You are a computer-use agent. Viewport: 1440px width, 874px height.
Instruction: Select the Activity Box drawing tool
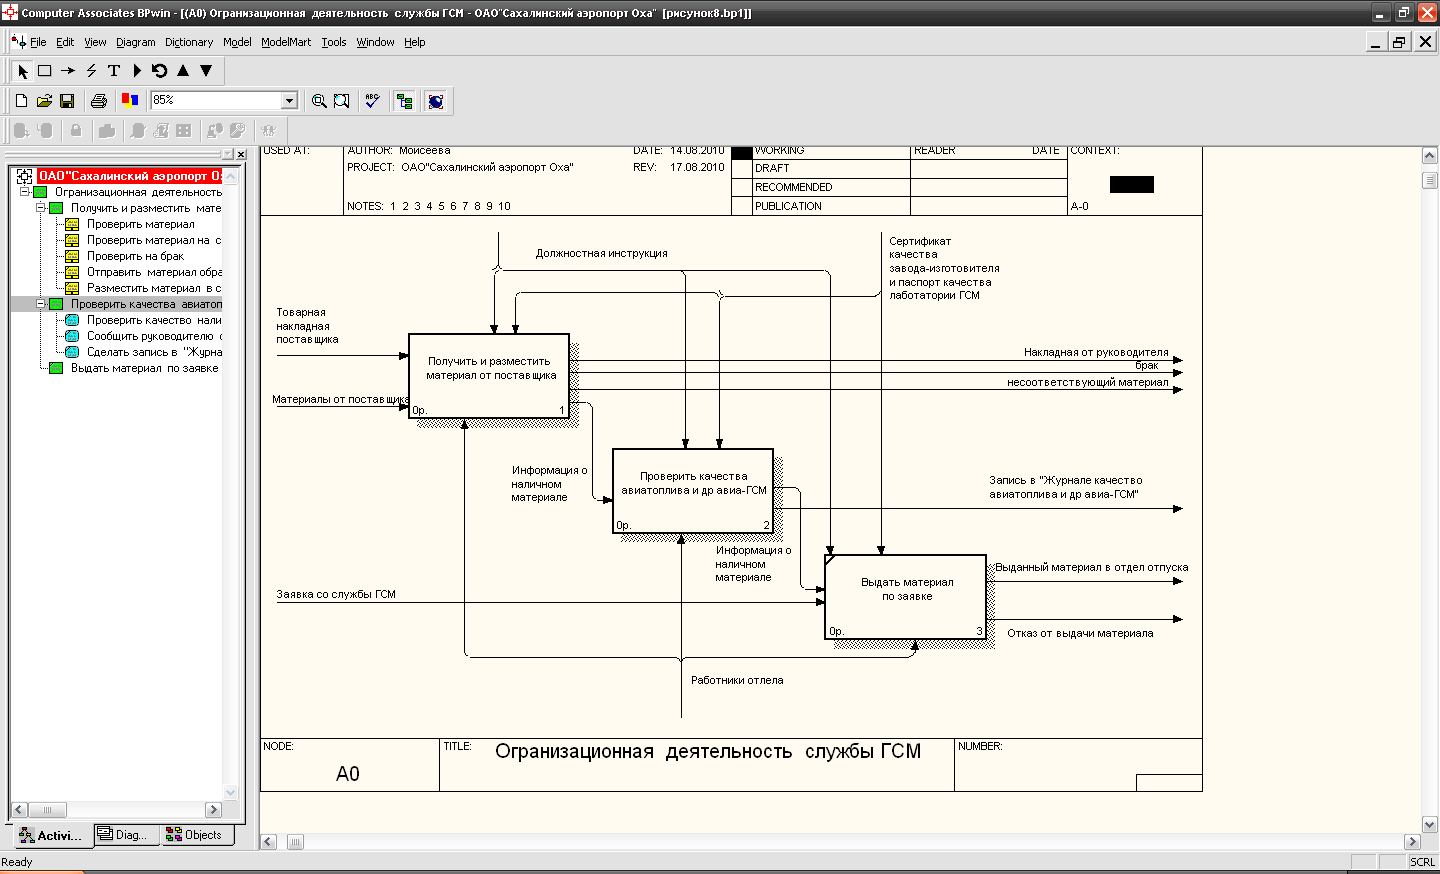click(x=45, y=71)
